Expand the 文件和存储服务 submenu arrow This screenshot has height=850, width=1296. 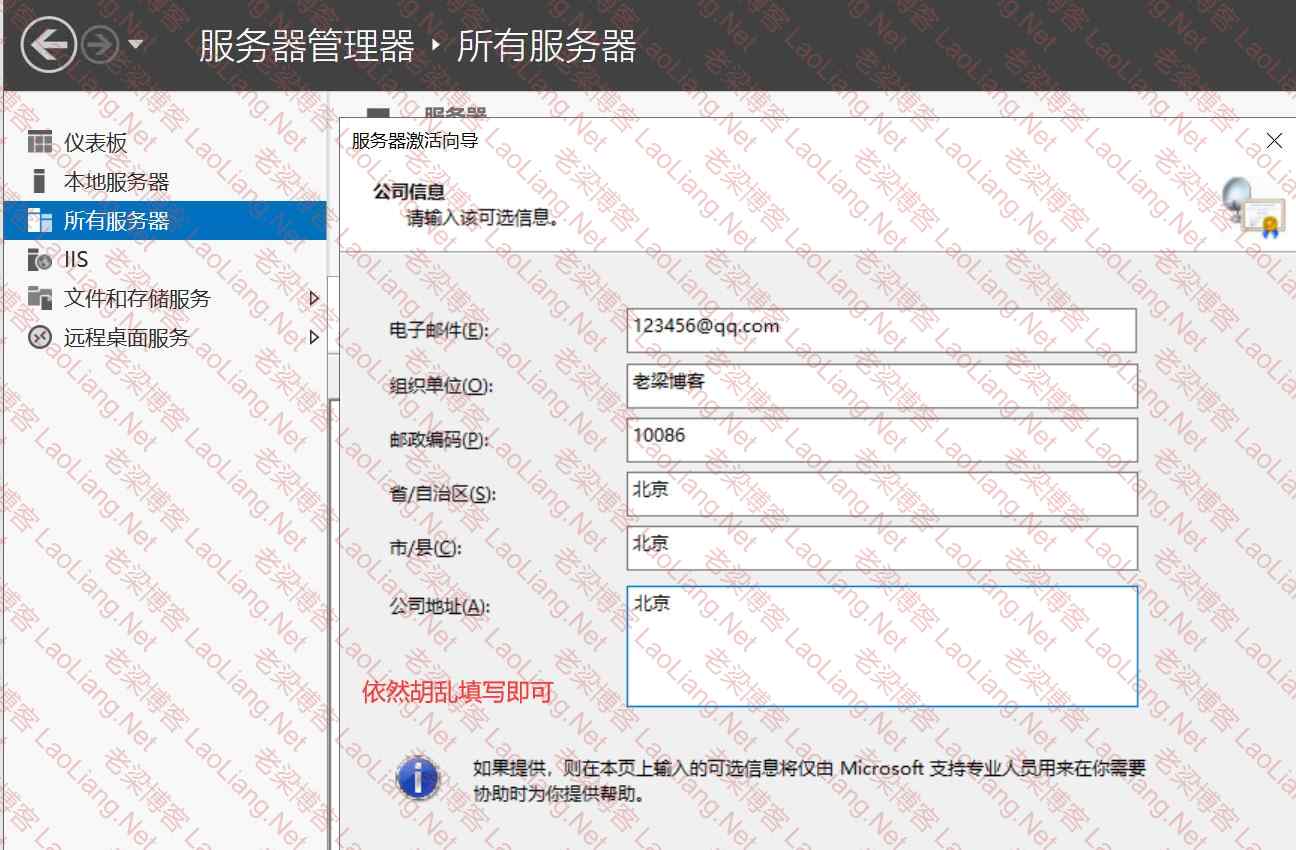click(313, 298)
